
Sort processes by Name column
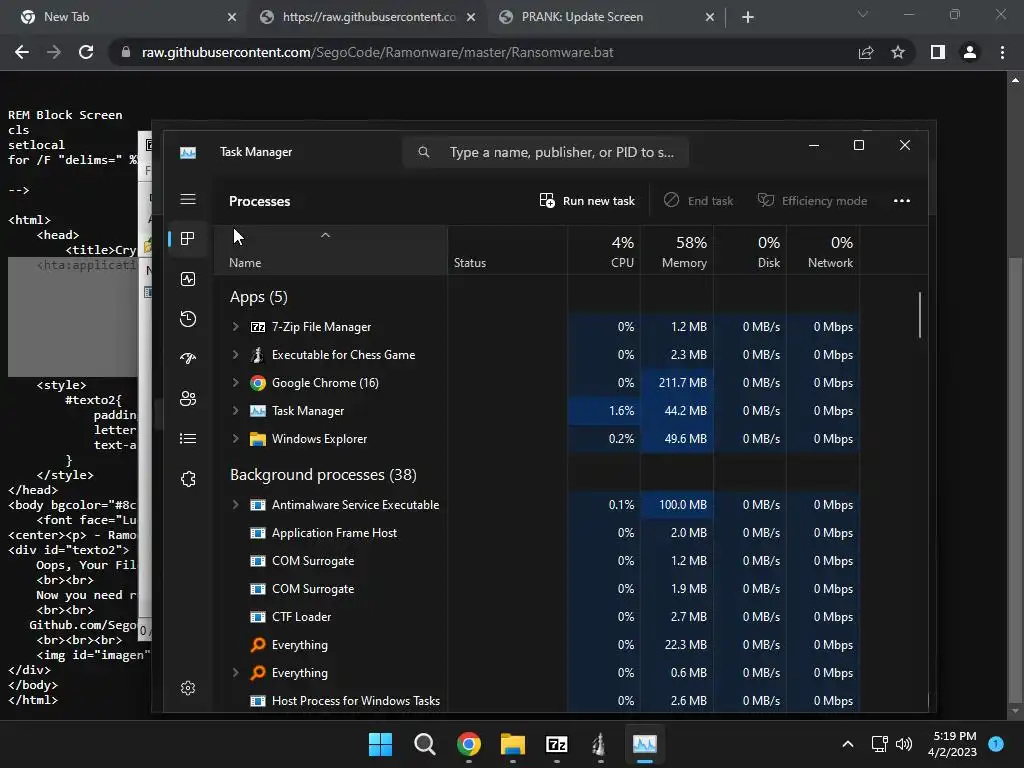330,251
